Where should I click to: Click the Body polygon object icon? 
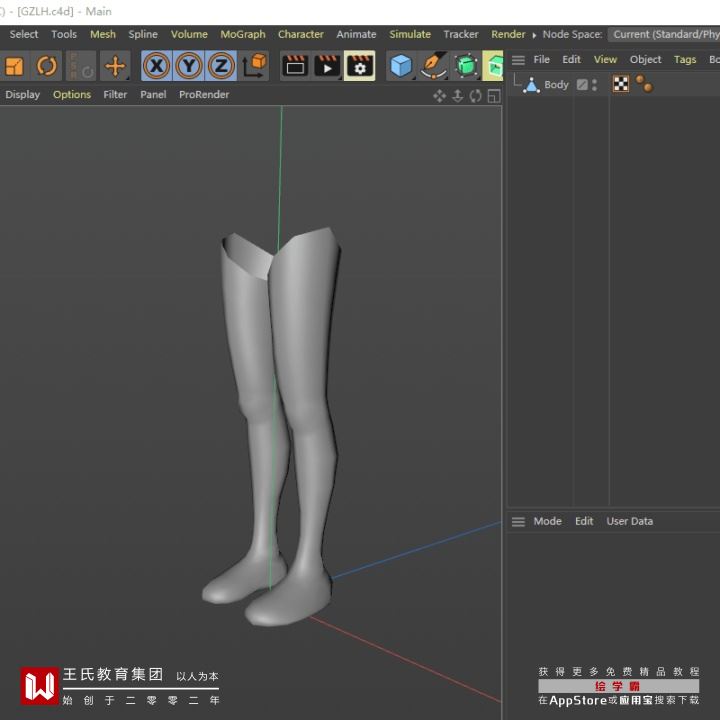click(531, 85)
